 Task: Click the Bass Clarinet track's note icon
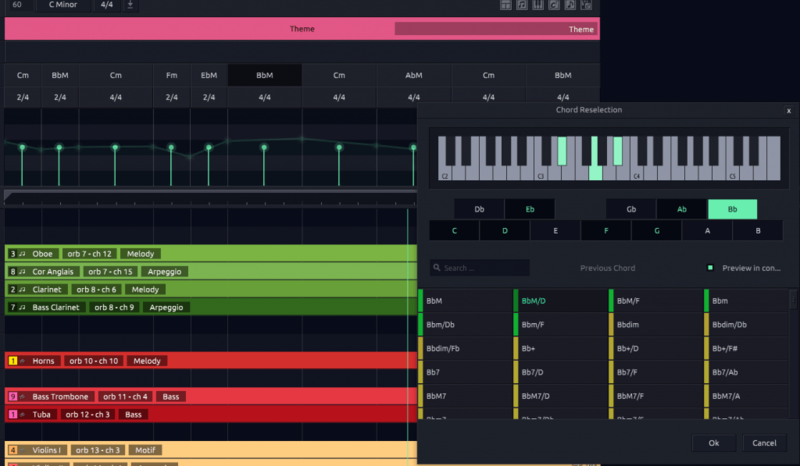[21, 308]
